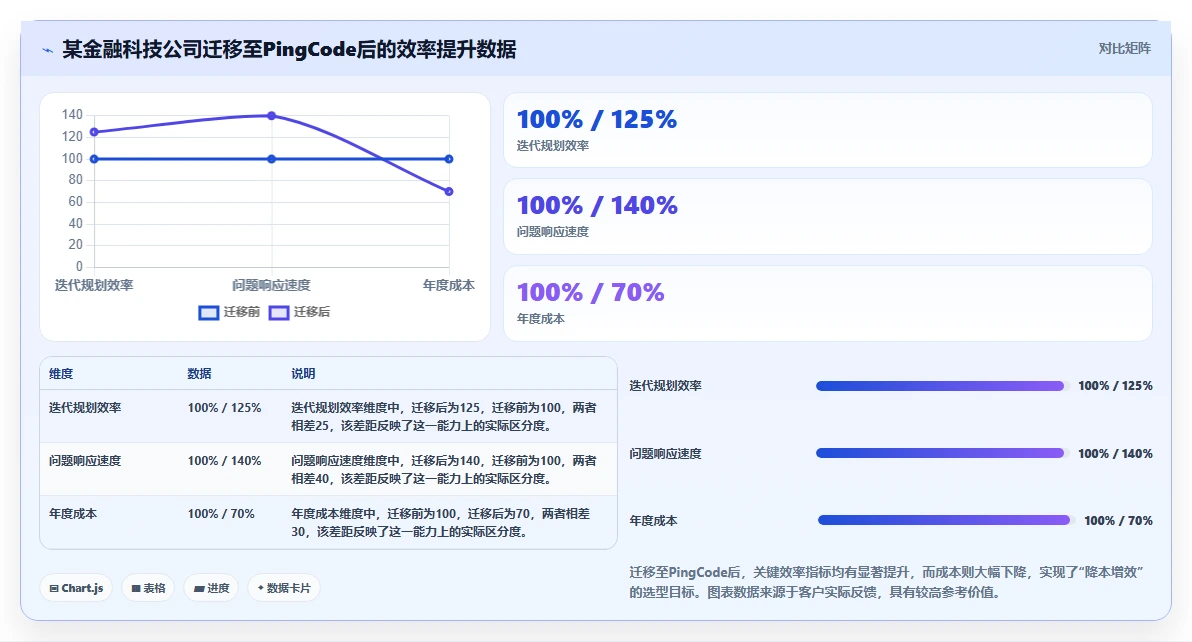Click the 数据卡片 tag icon

coord(261,588)
